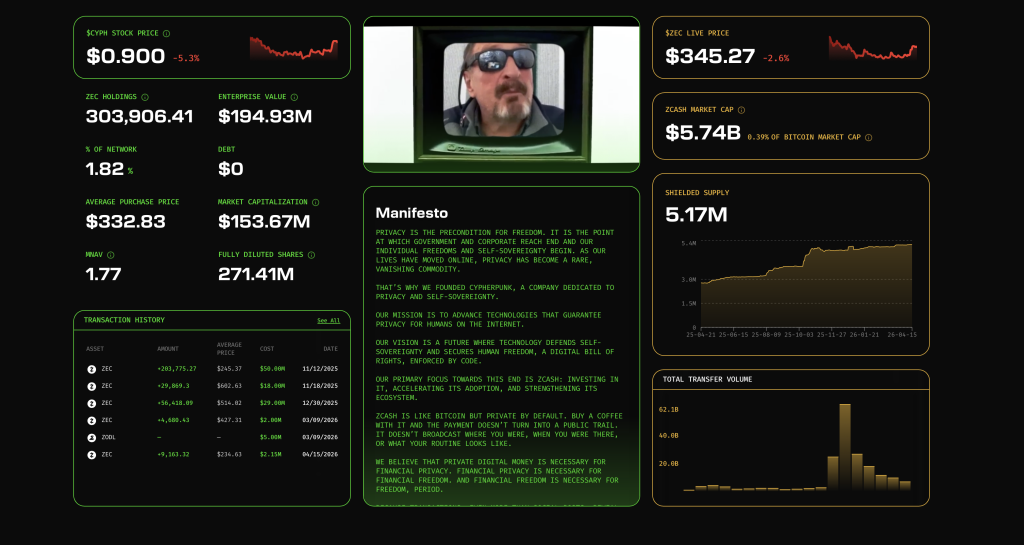This screenshot has height=545, width=1024.
Task: Click the $194.93M enterprise value
Action: (265, 116)
